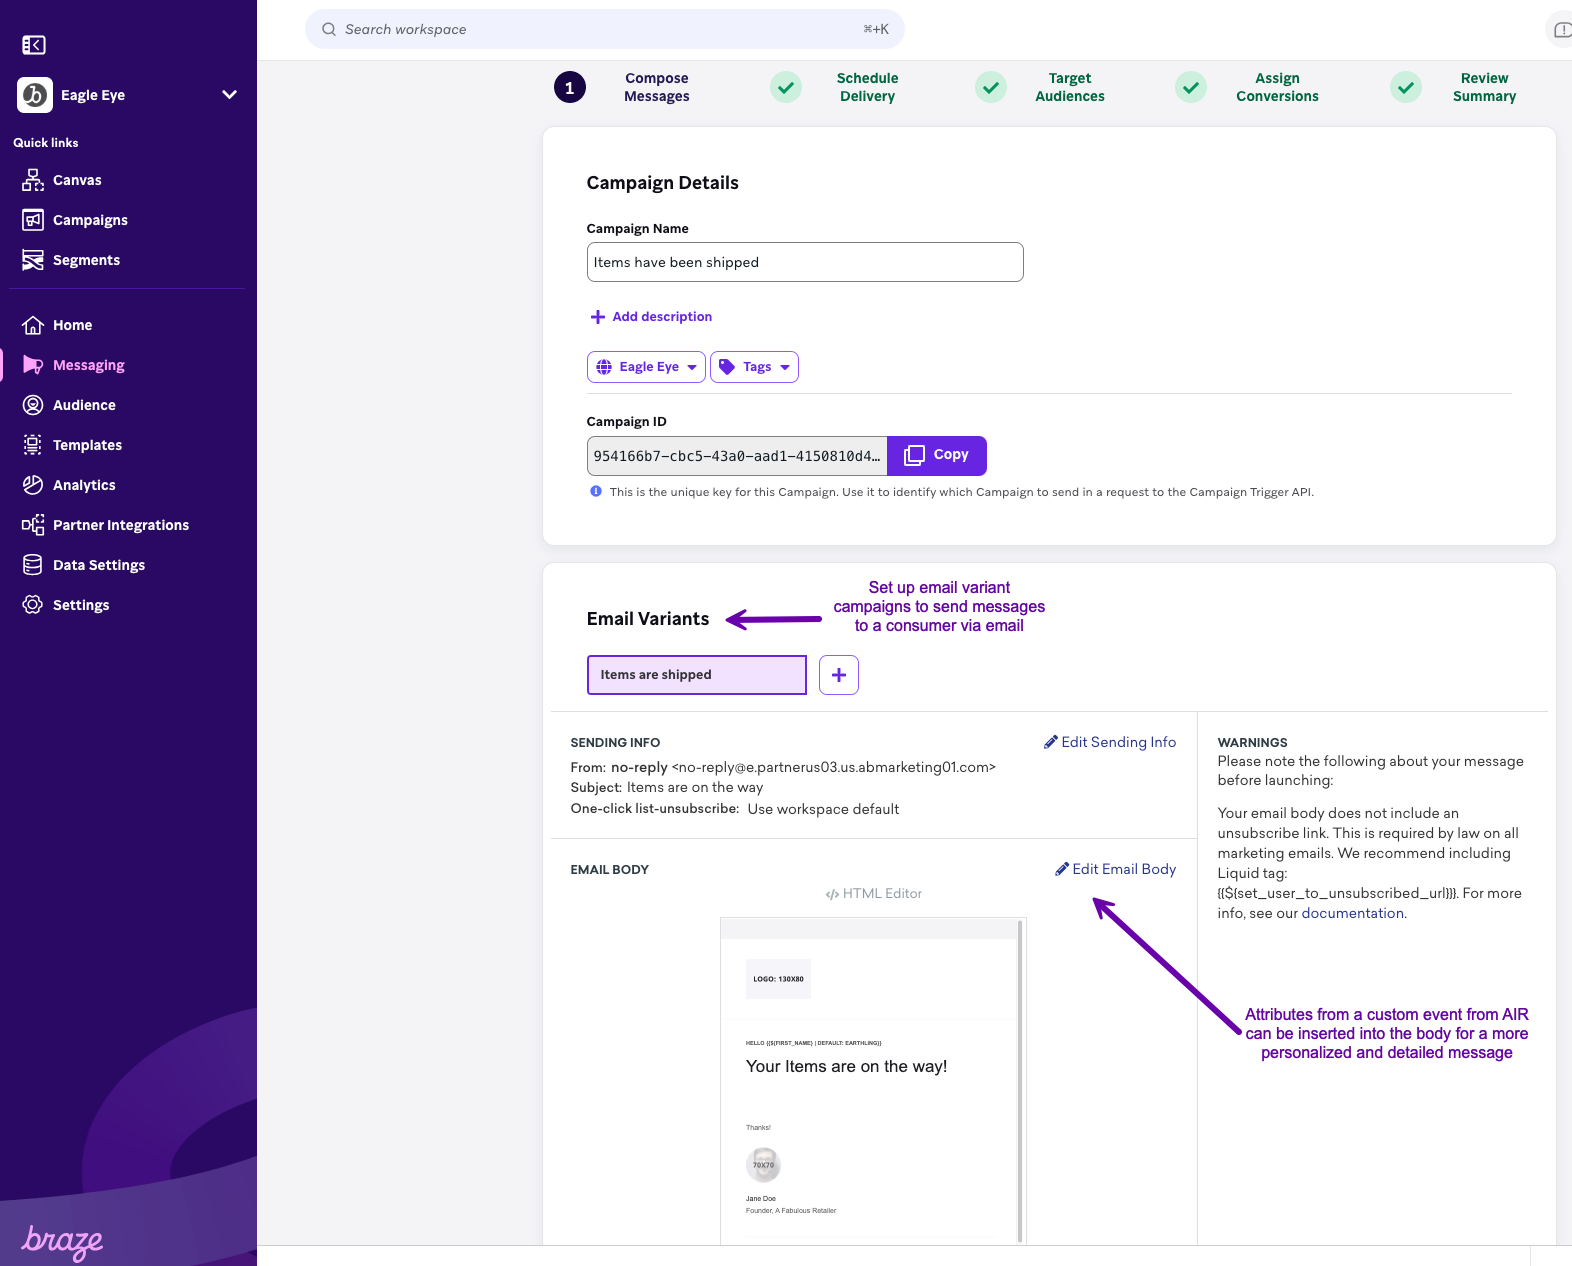The image size is (1572, 1266).
Task: Click the Eagle Eye workspace logo
Action: pos(35,95)
